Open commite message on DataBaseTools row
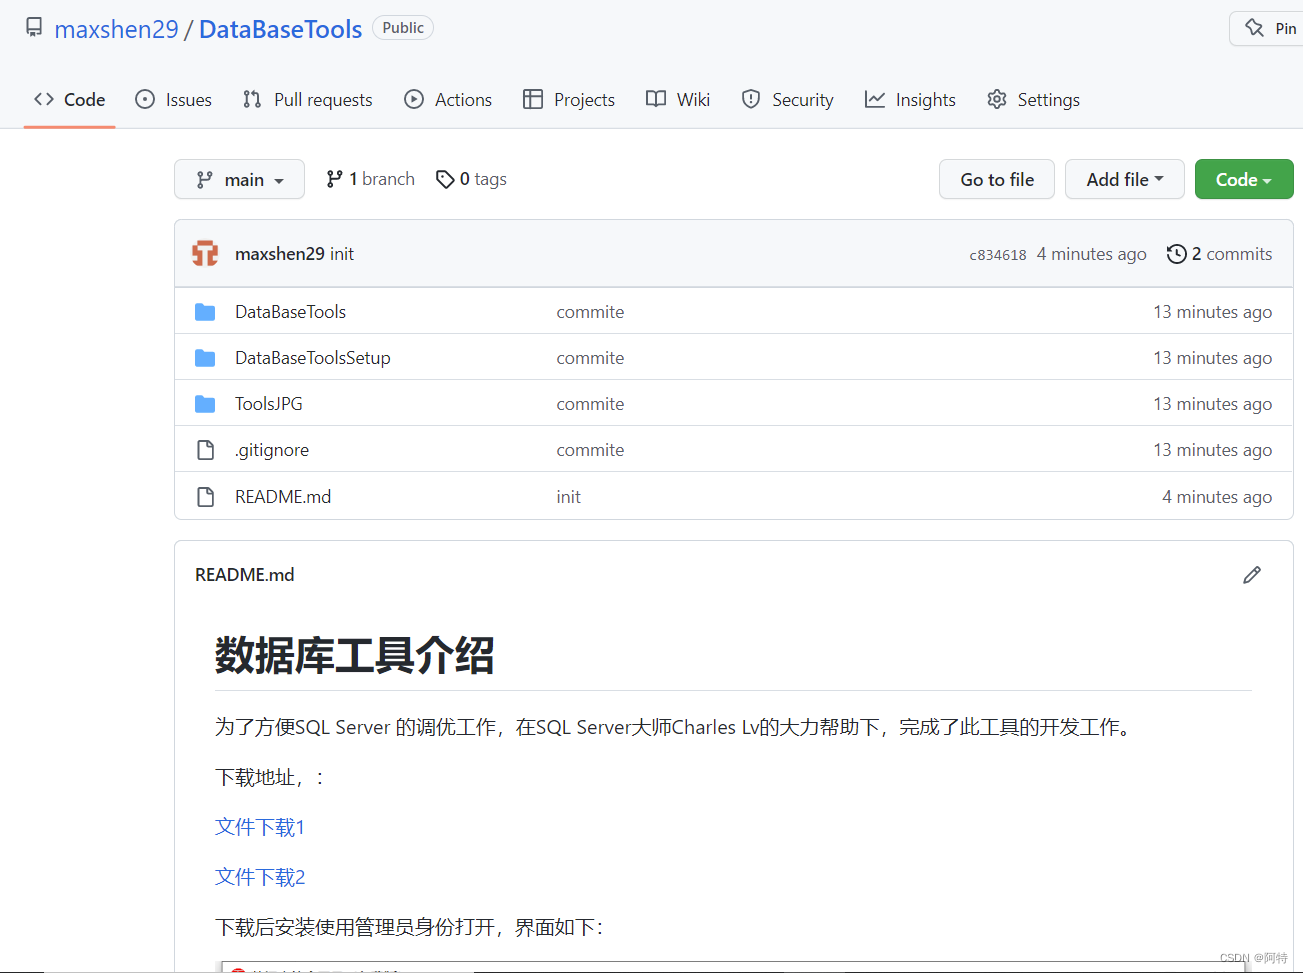 tap(590, 312)
